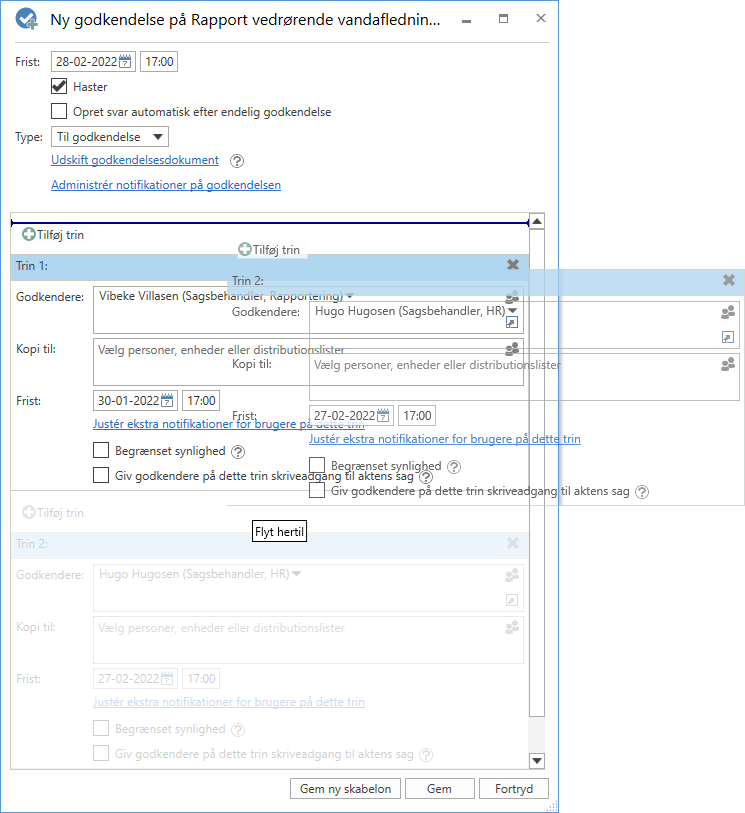The height and width of the screenshot is (813, 745).
Task: Enable Opret svar automatisk efter endelig godkendelse
Action: 60,112
